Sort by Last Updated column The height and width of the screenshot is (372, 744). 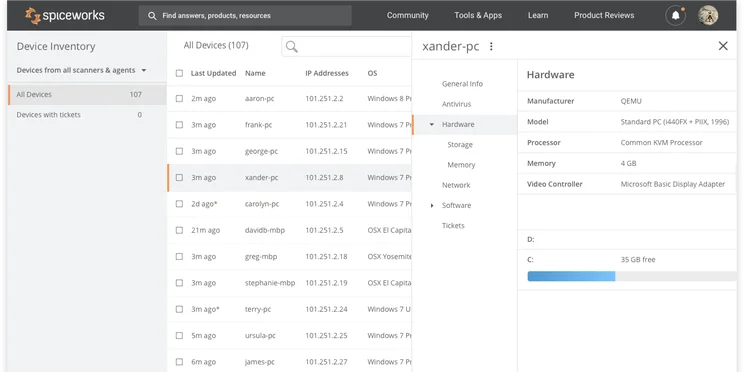coord(213,73)
